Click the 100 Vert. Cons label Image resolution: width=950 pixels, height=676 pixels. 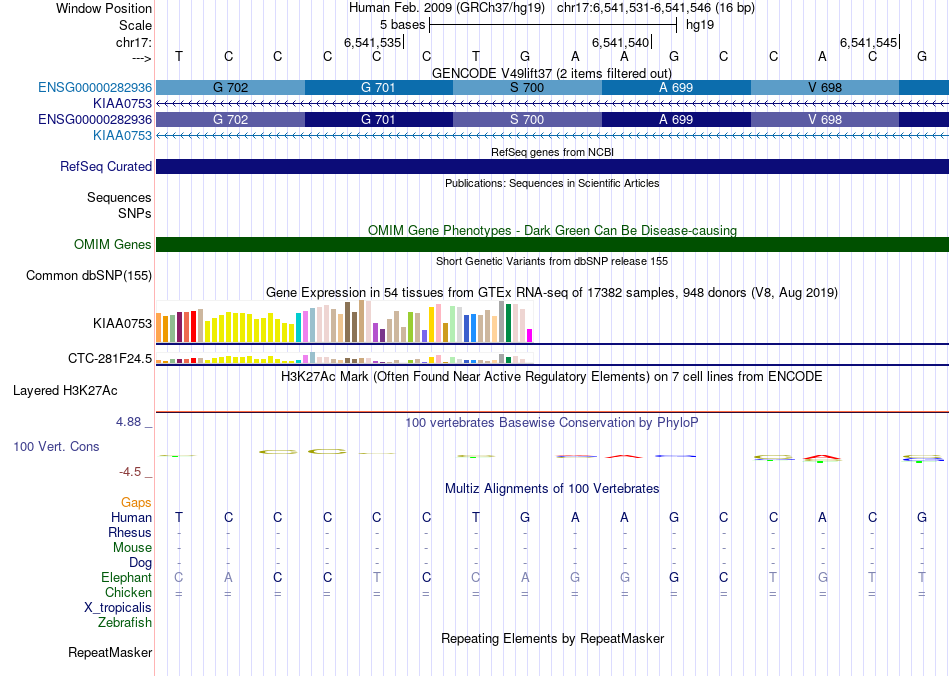(x=56, y=446)
